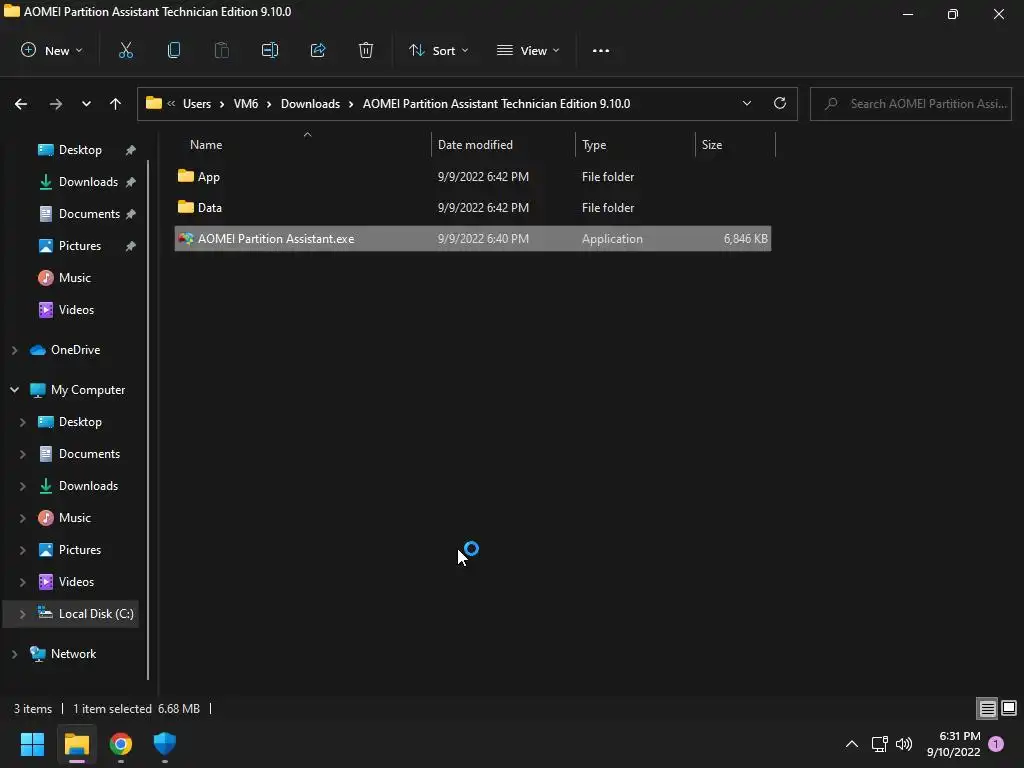Expand address bar history dropdown

click(746, 103)
